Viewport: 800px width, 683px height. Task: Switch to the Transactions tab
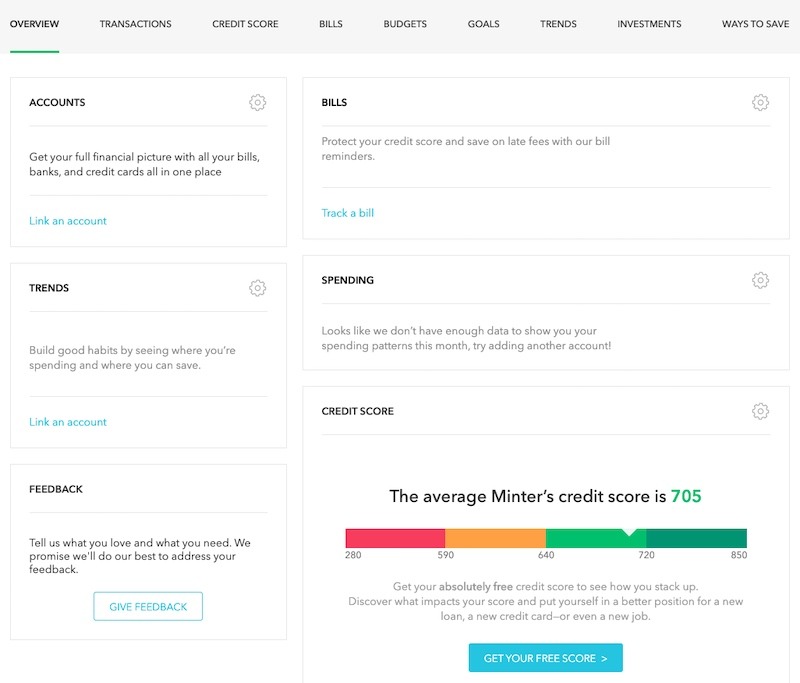(x=134, y=23)
